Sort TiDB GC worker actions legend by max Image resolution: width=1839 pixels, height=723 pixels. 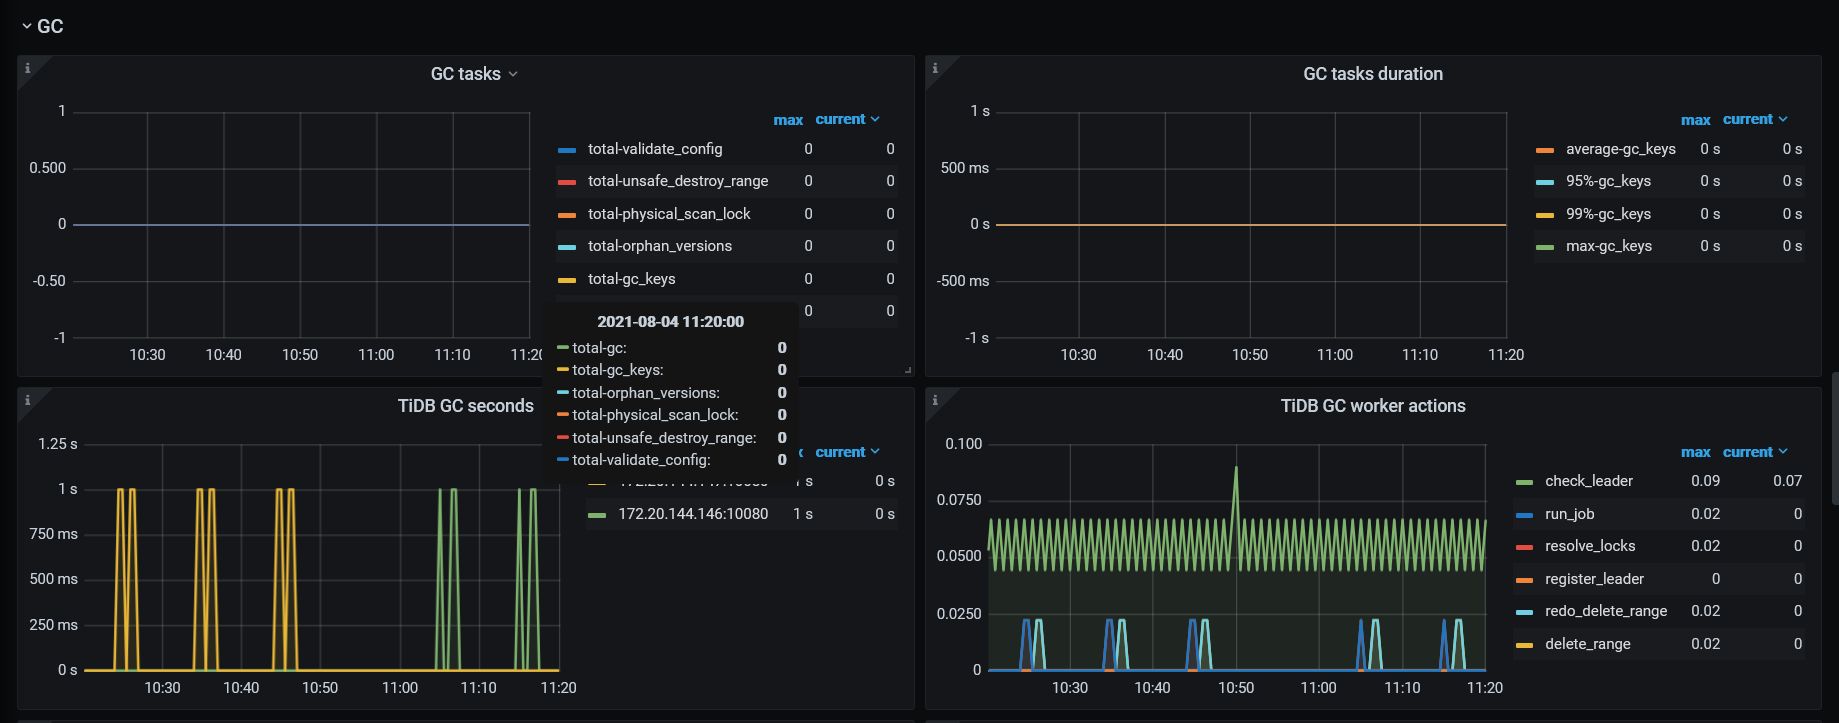point(1695,452)
